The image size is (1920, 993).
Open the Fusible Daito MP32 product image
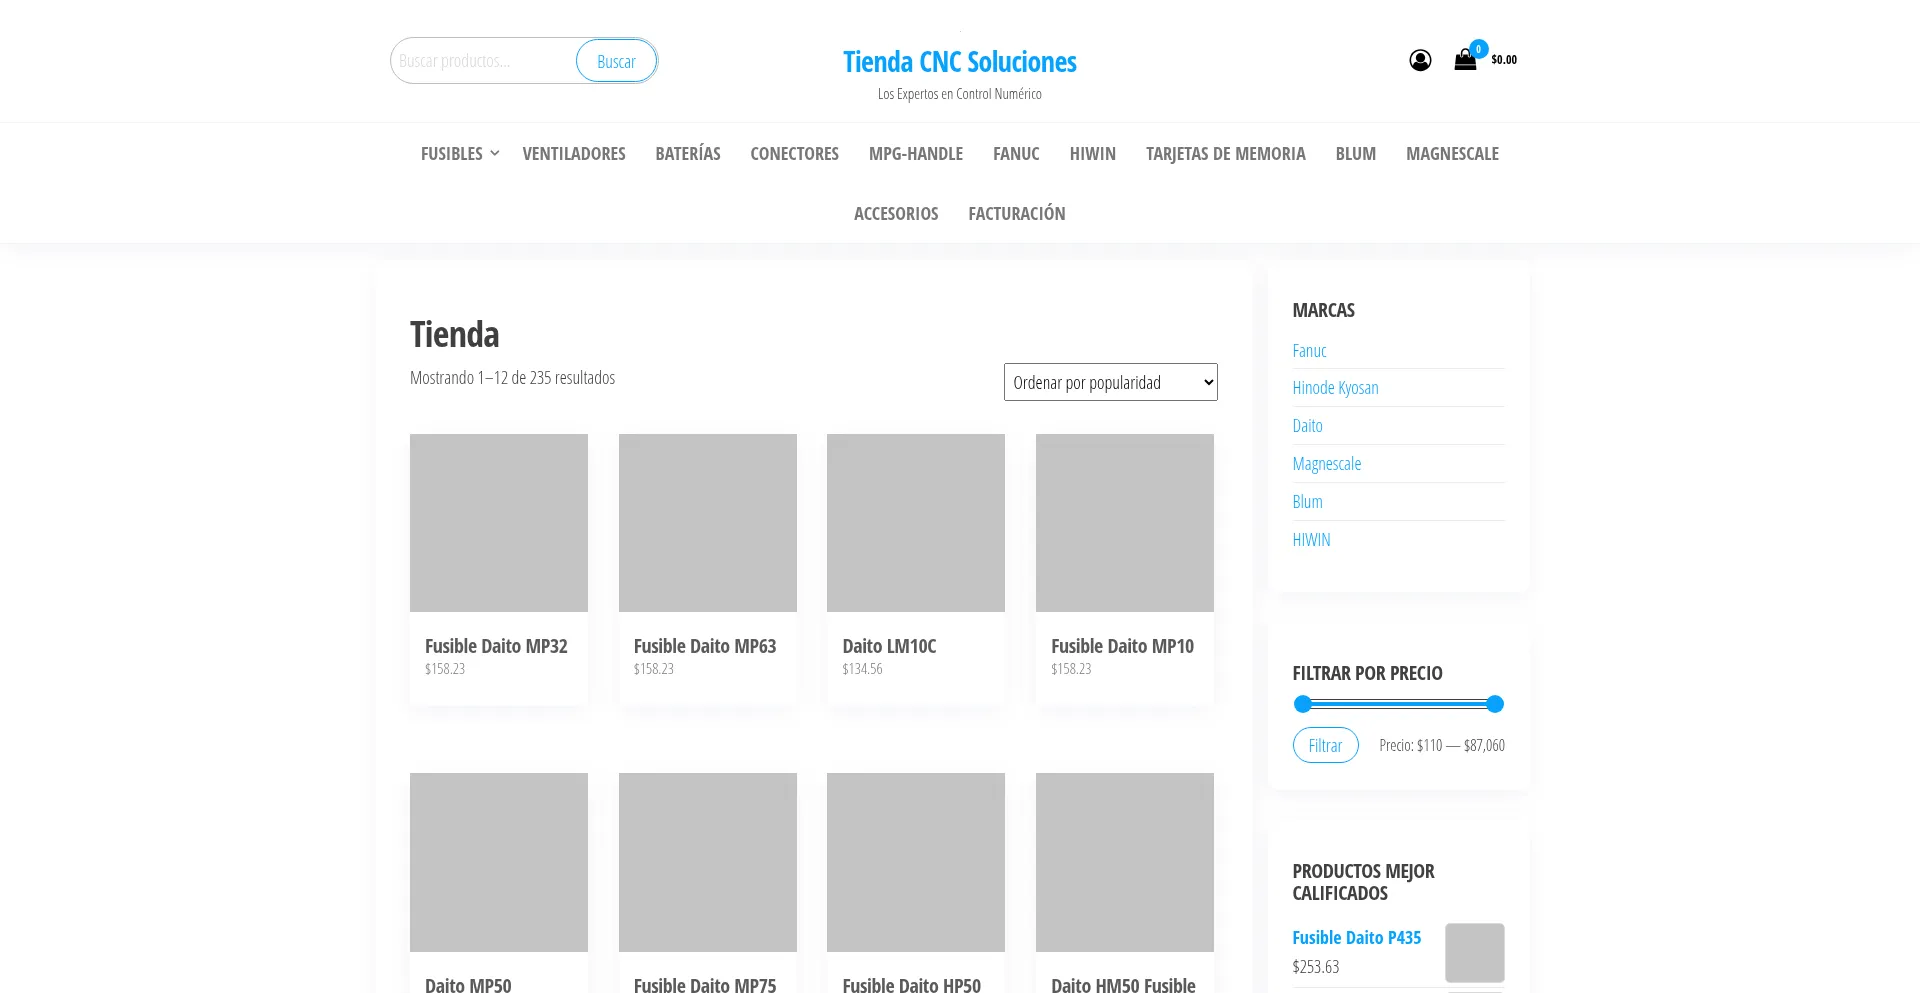tap(499, 523)
